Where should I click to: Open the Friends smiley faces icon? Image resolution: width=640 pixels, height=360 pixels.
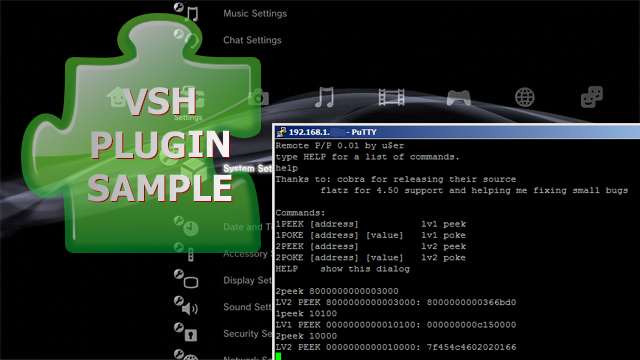(591, 97)
